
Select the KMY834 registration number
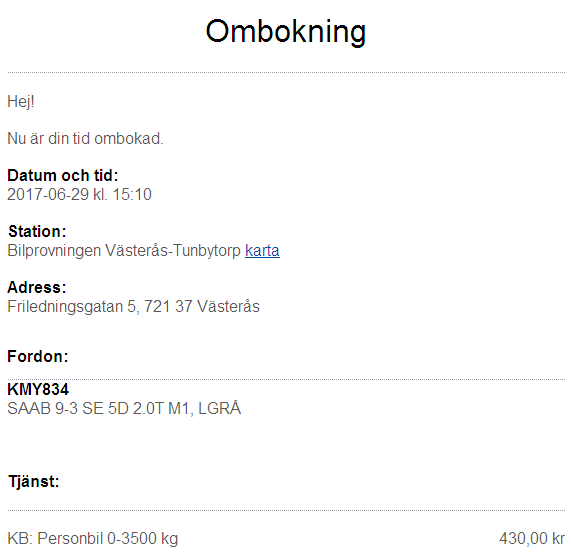click(x=38, y=389)
